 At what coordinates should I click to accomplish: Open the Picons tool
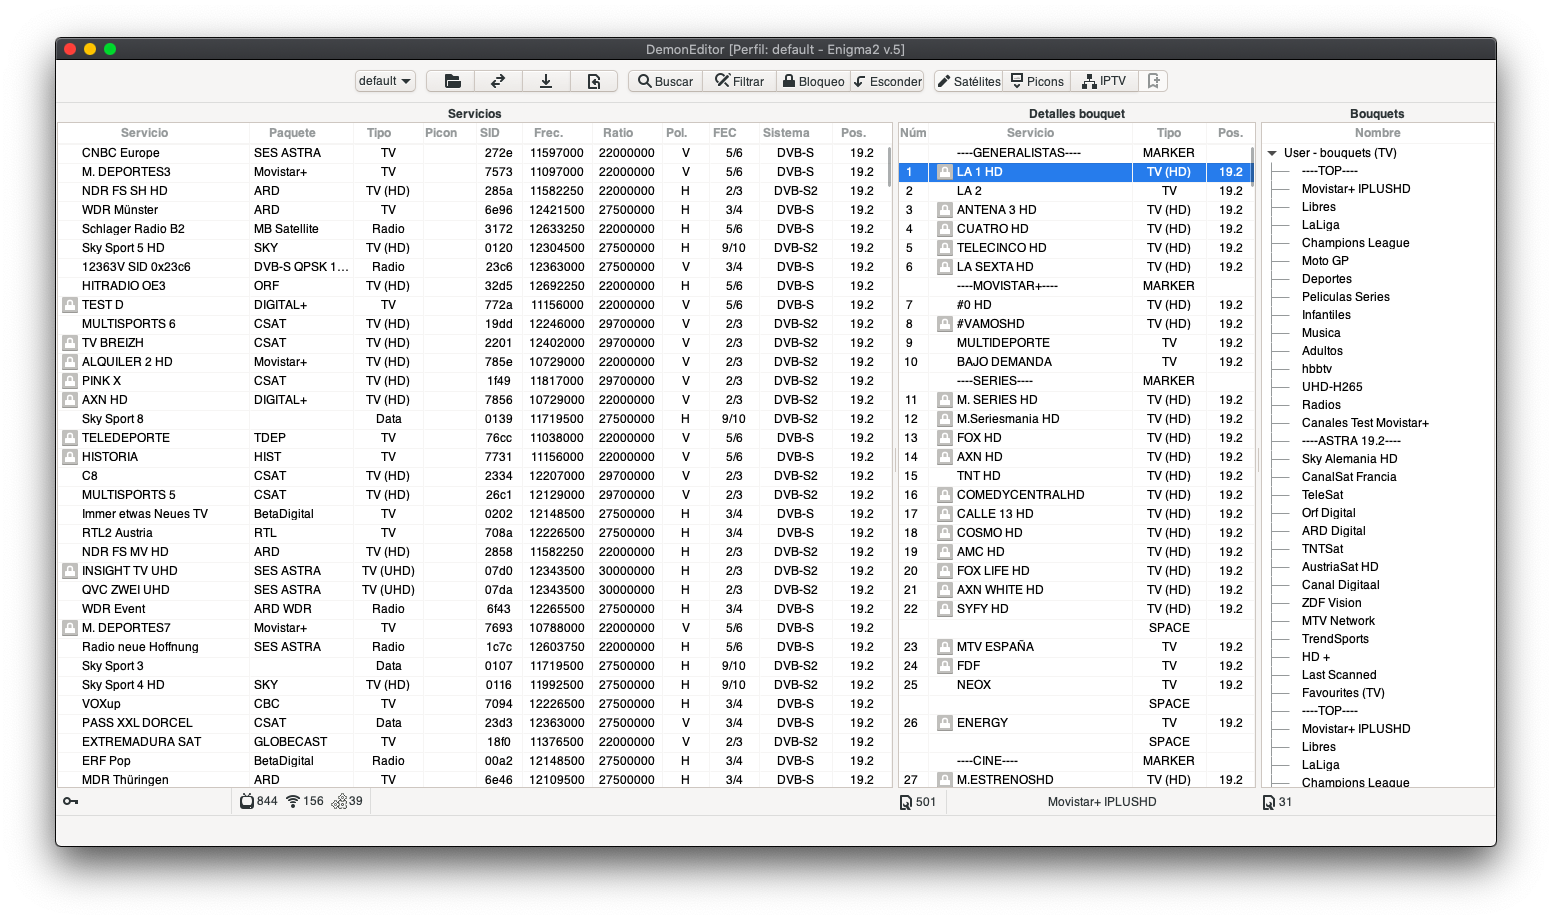[x=1037, y=81]
